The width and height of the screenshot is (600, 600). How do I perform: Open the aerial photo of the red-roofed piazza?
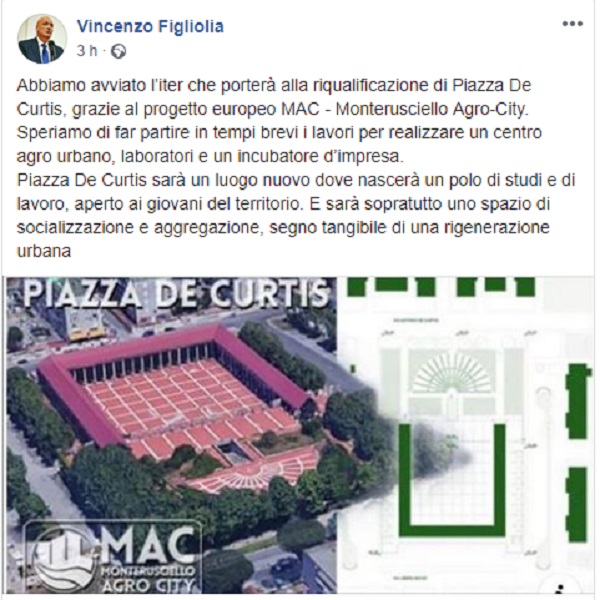coord(172,435)
